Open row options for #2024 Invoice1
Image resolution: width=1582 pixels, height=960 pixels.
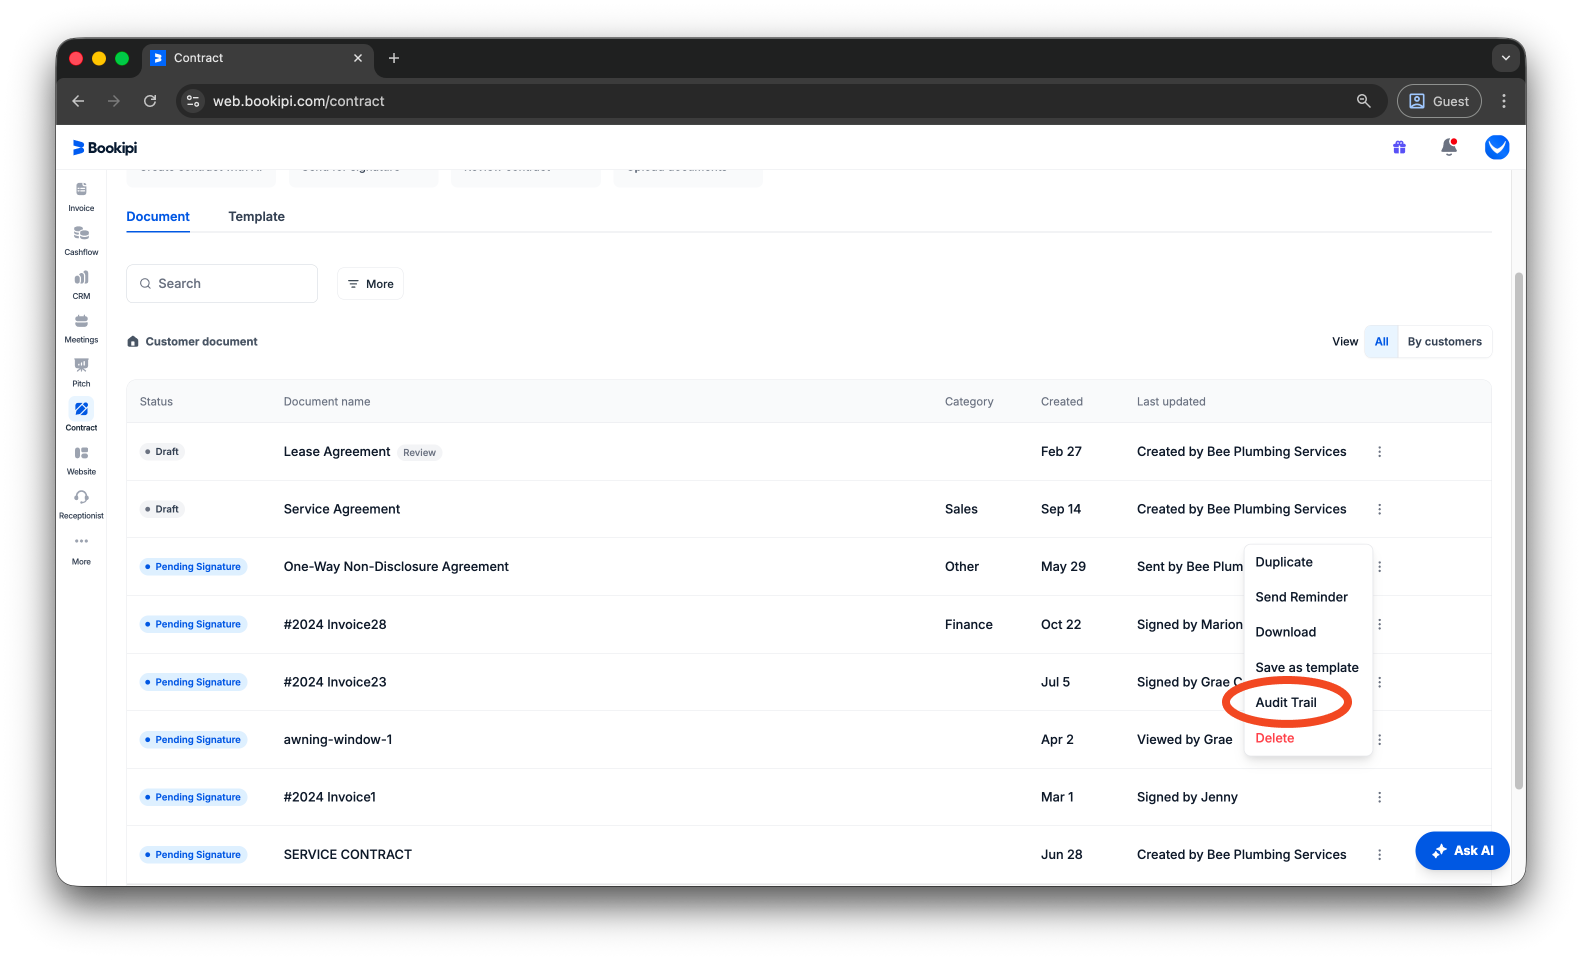tap(1379, 797)
